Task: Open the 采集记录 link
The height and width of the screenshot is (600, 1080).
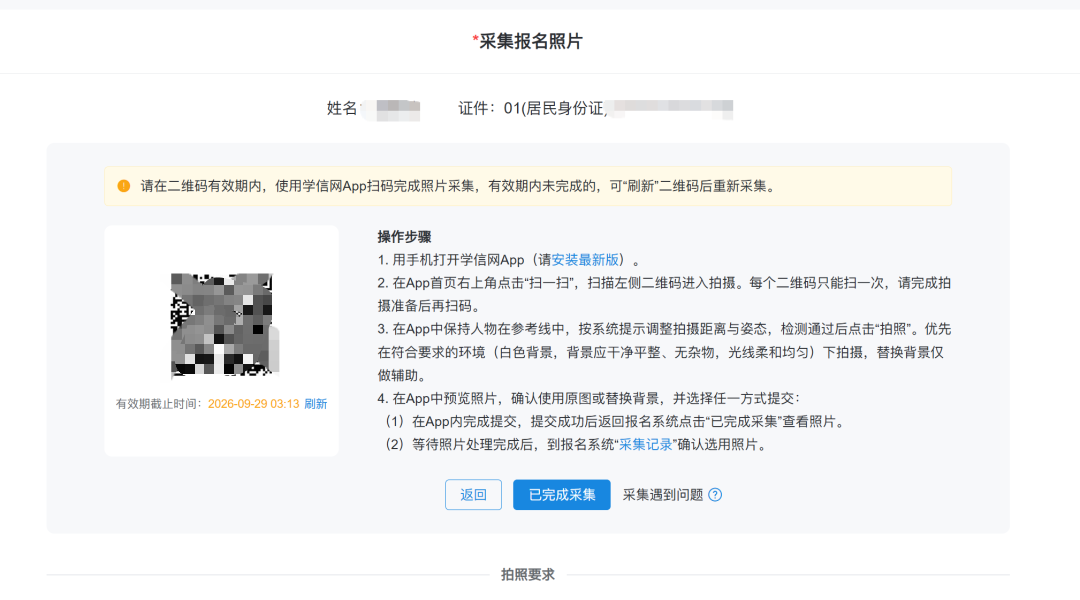Action: (645, 444)
